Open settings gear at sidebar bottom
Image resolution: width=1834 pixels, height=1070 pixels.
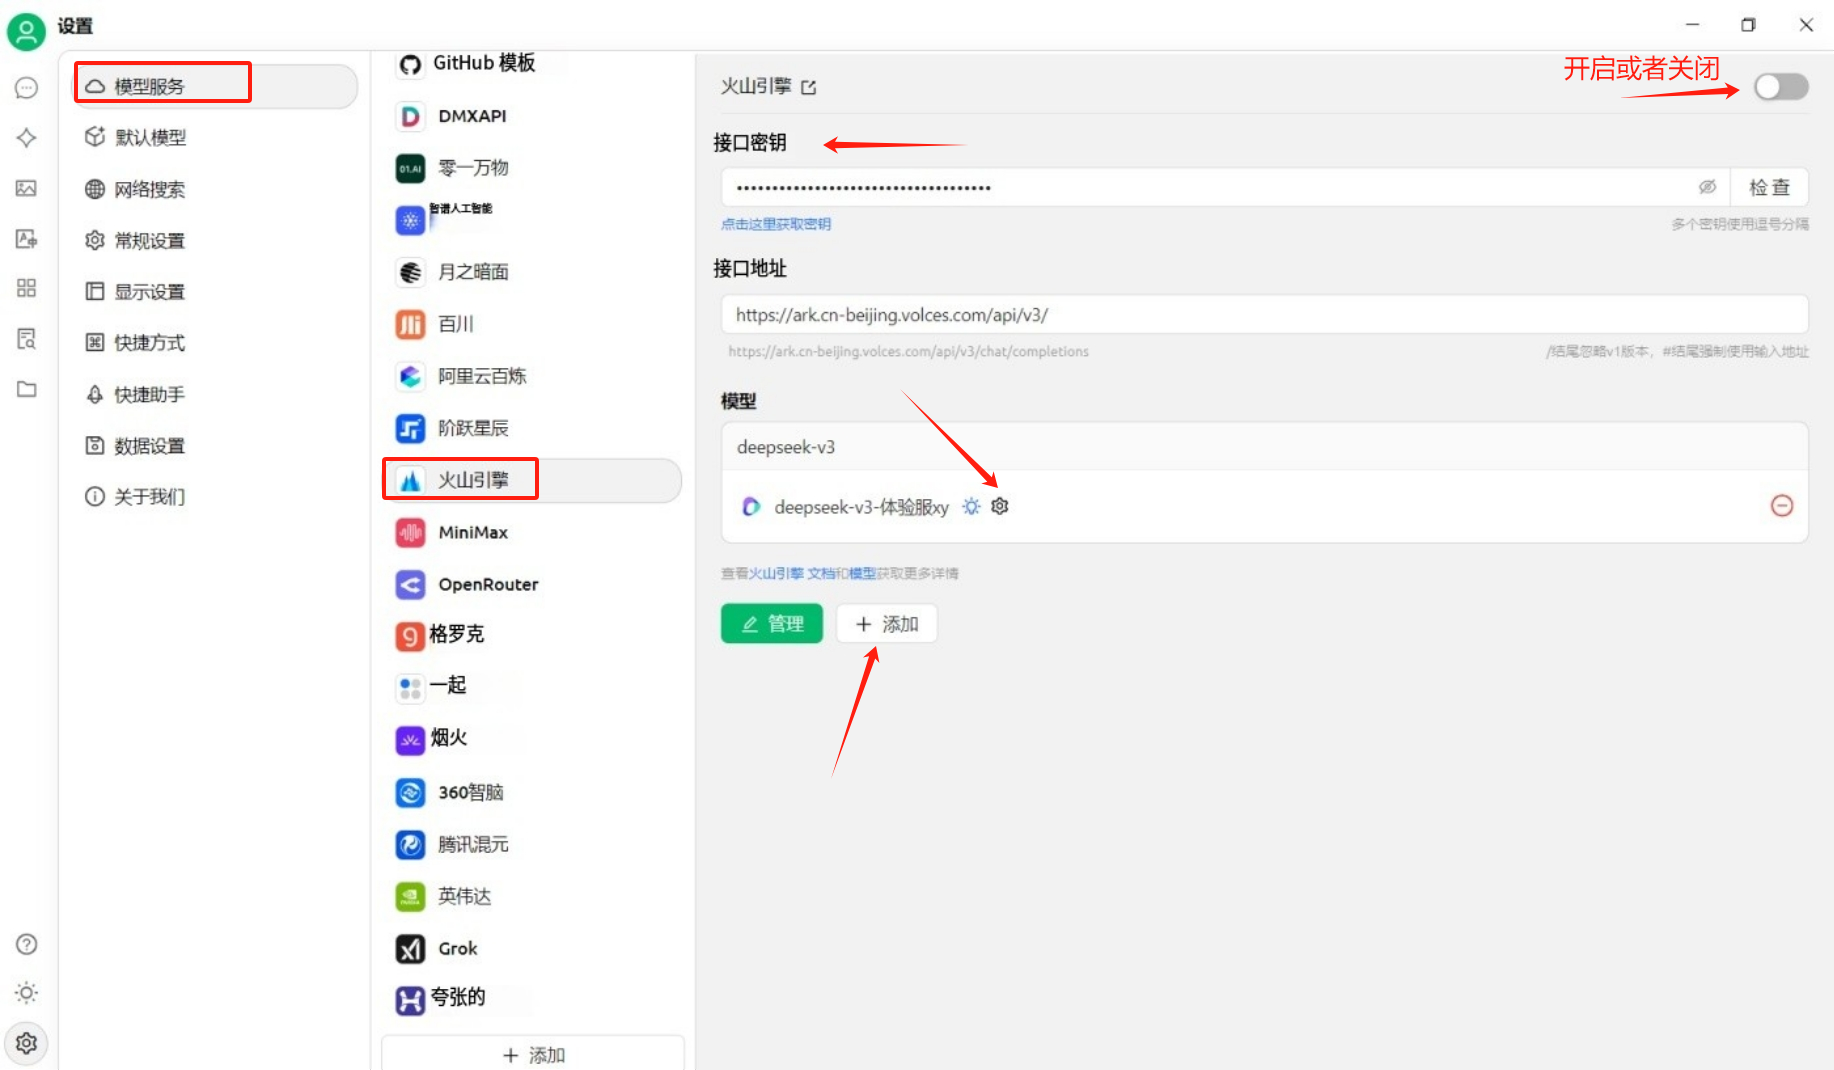(26, 1043)
